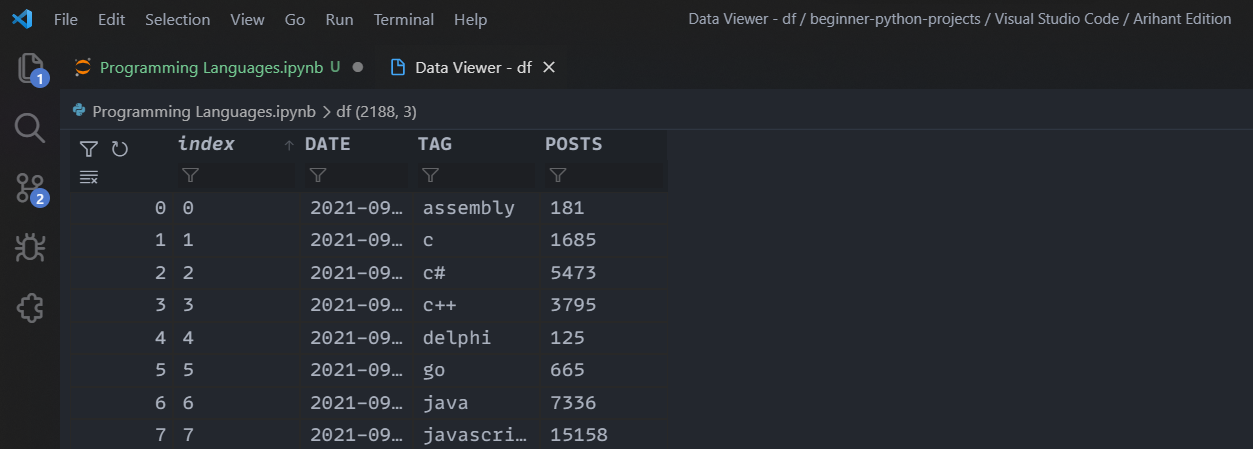The height and width of the screenshot is (449, 1253).
Task: Select the javascript row cell
Action: 480,434
